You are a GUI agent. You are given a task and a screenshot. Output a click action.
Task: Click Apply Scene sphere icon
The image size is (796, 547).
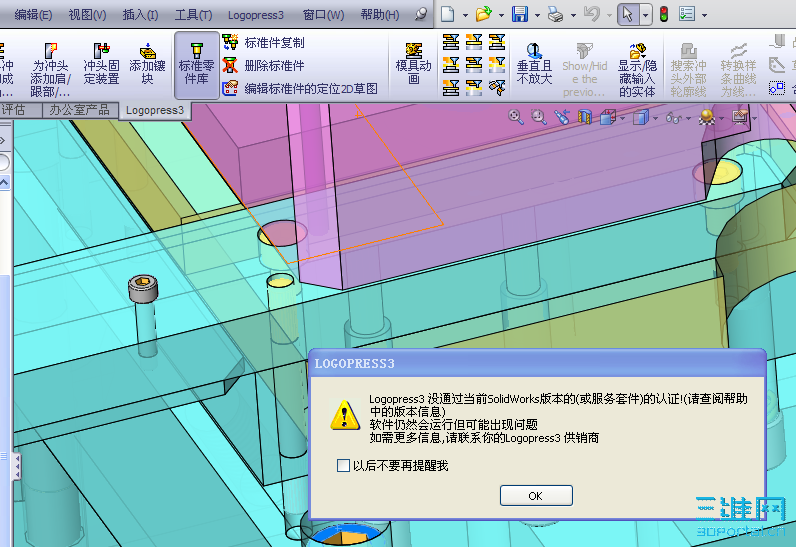coord(707,117)
